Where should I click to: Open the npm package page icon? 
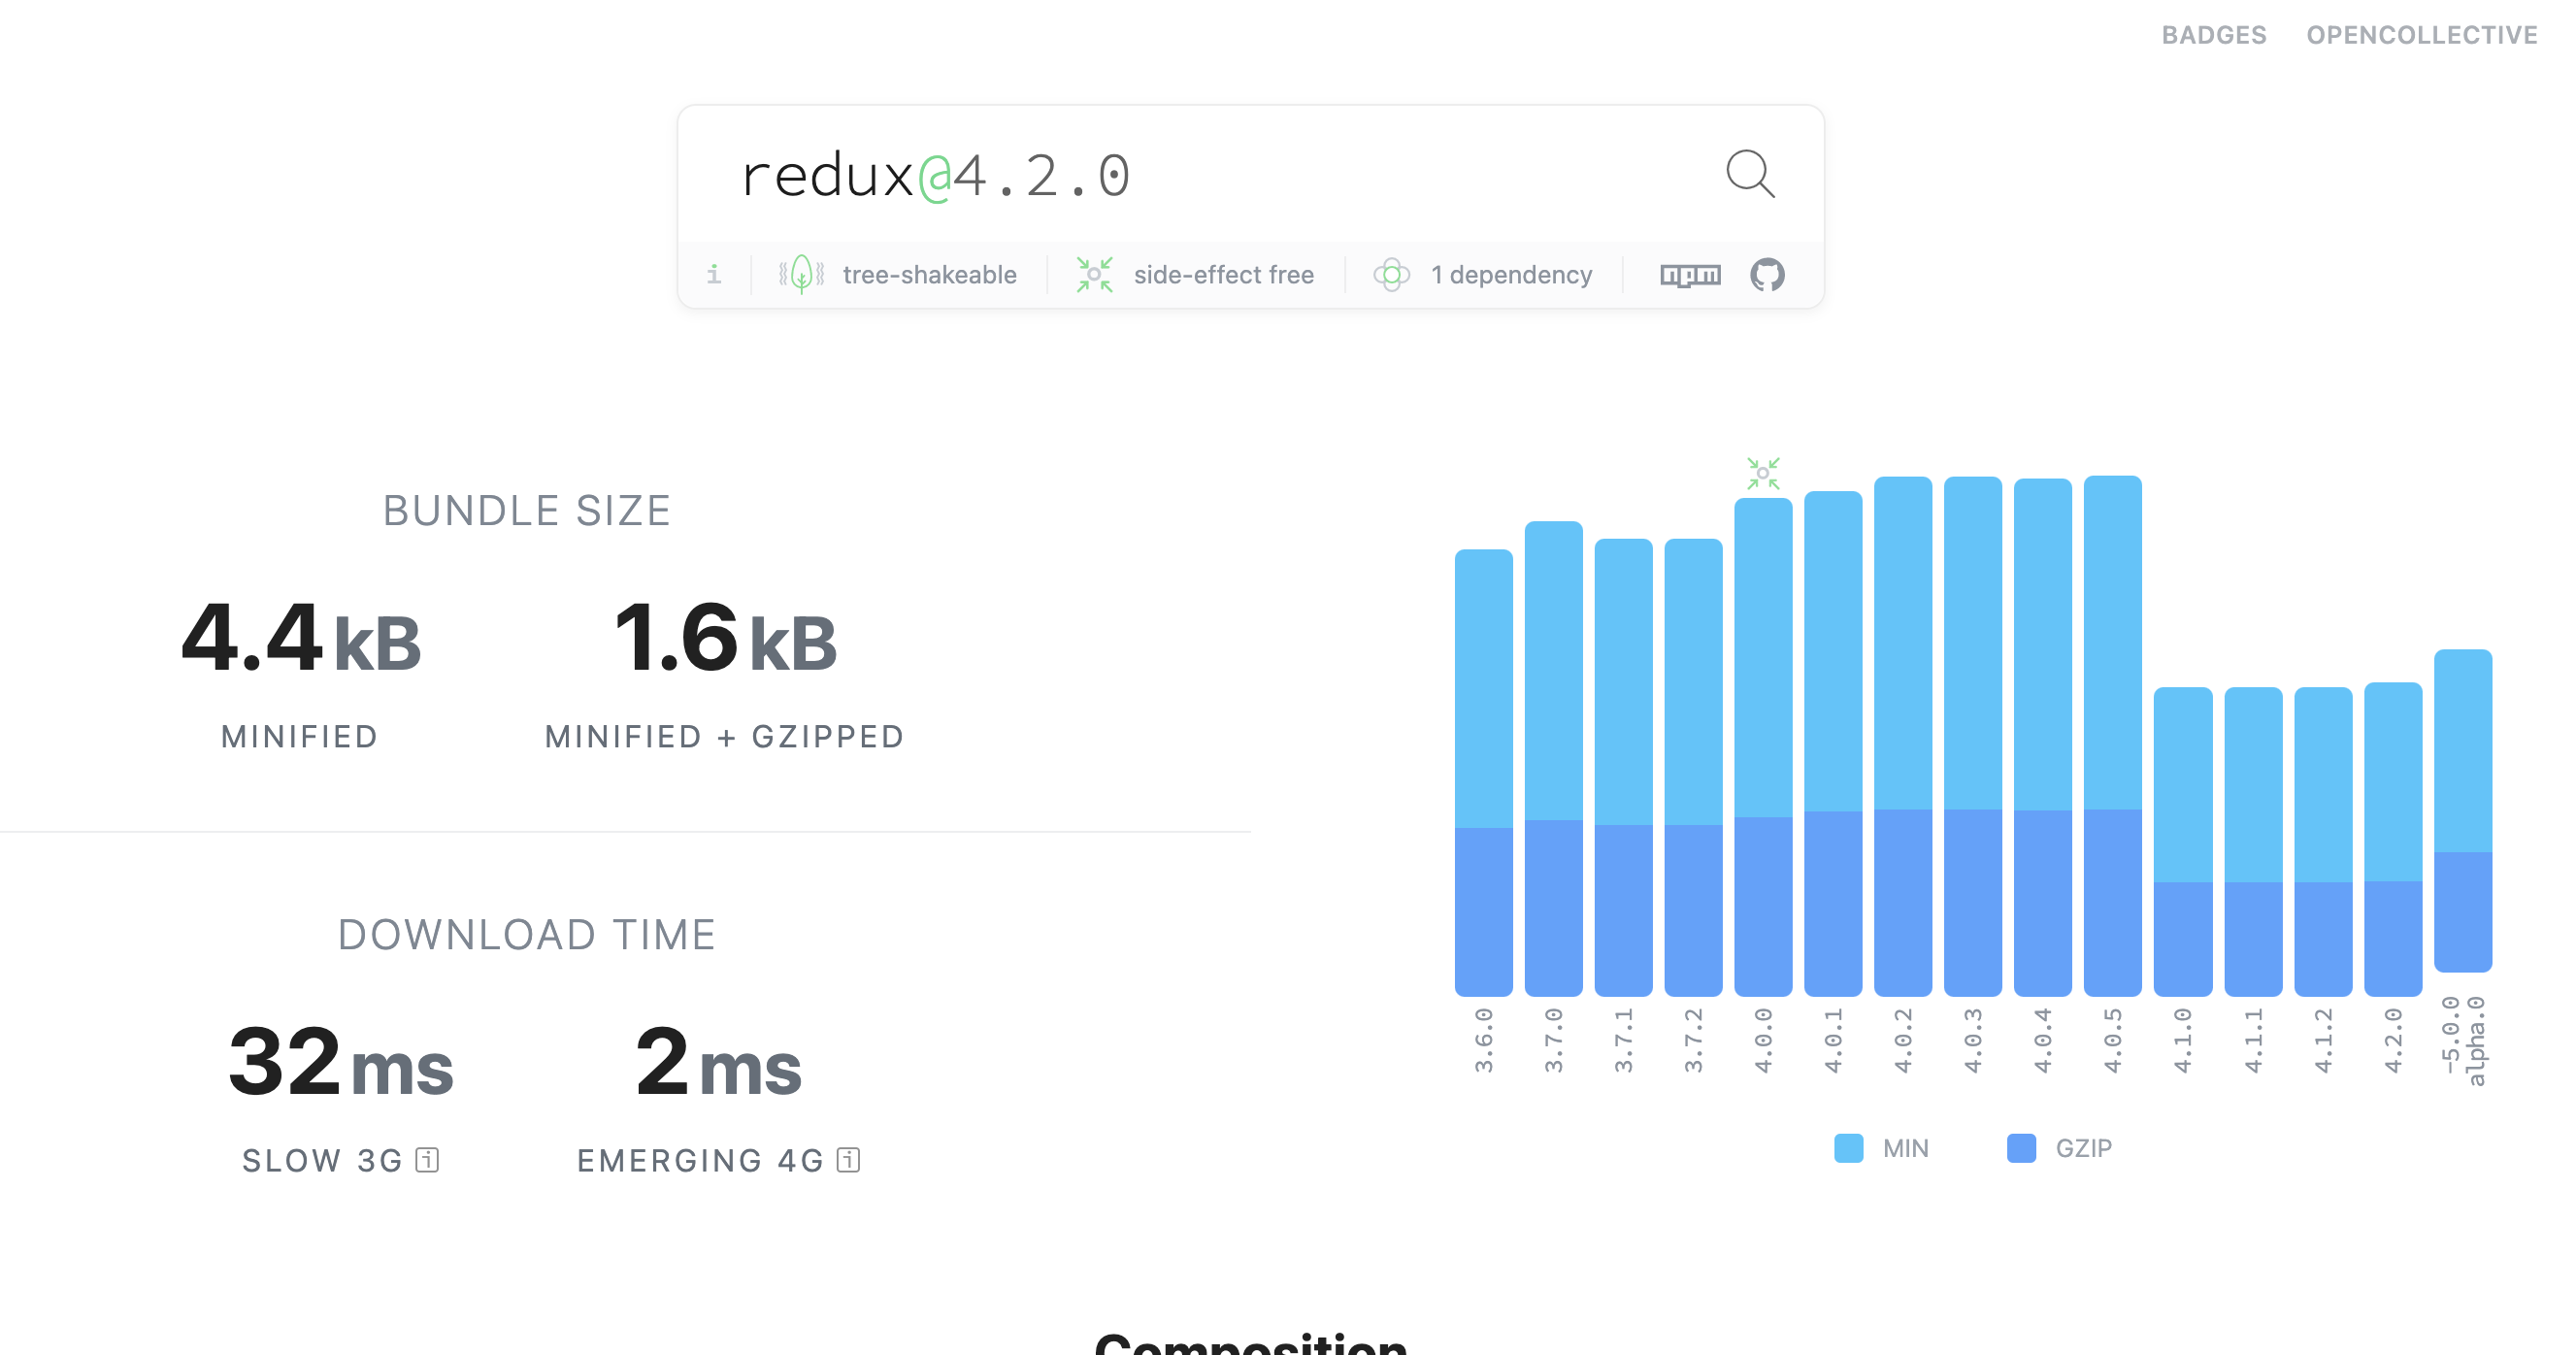point(1690,274)
